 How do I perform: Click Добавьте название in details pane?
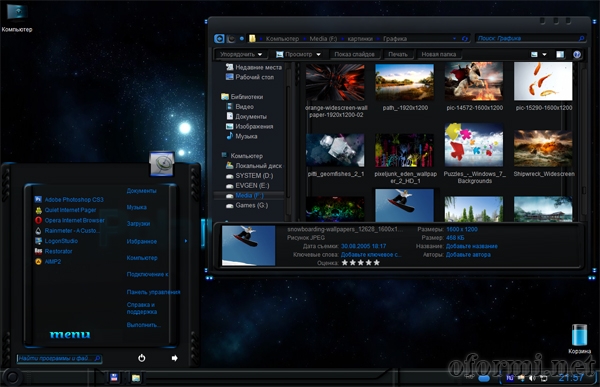coord(472,246)
